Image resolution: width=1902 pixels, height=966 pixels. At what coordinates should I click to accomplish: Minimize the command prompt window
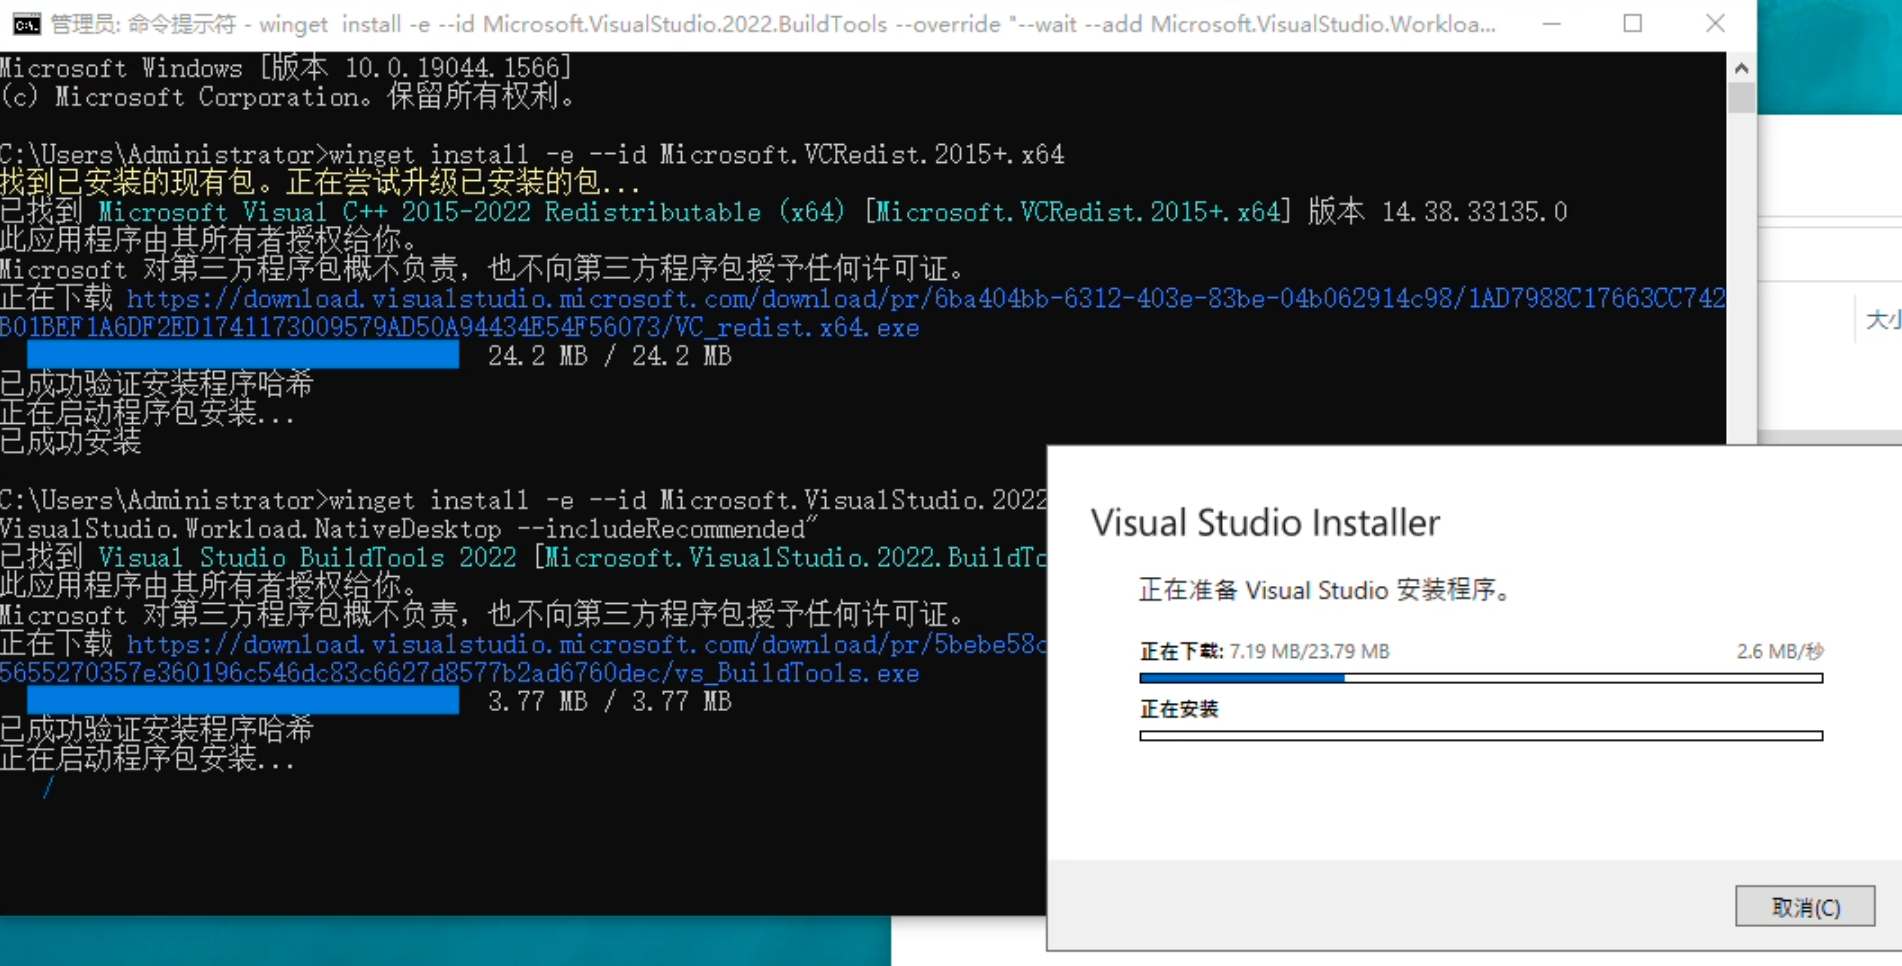(x=1551, y=24)
